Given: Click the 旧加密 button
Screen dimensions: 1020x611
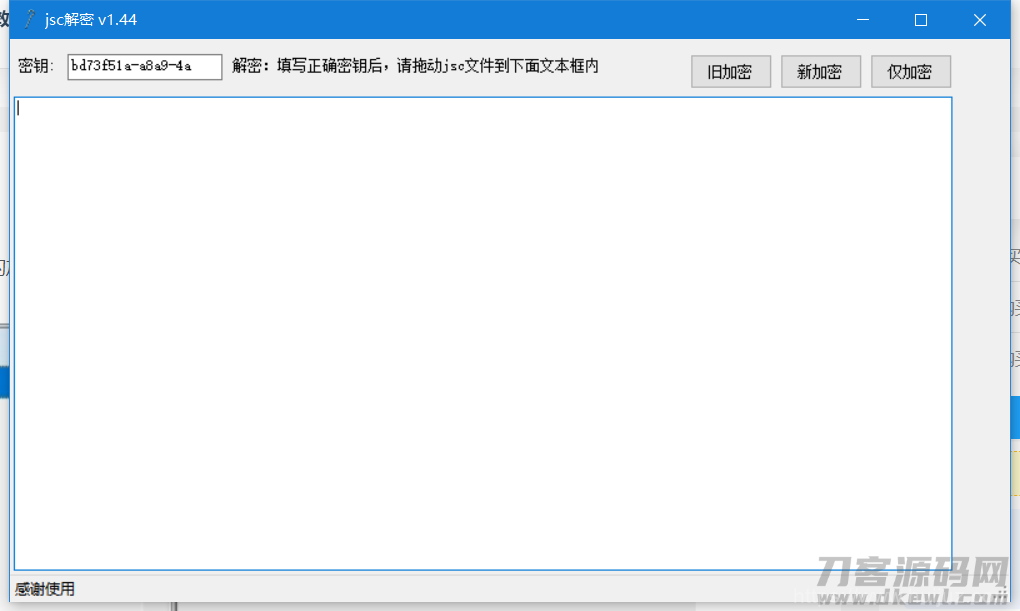Looking at the screenshot, I should pos(731,72).
